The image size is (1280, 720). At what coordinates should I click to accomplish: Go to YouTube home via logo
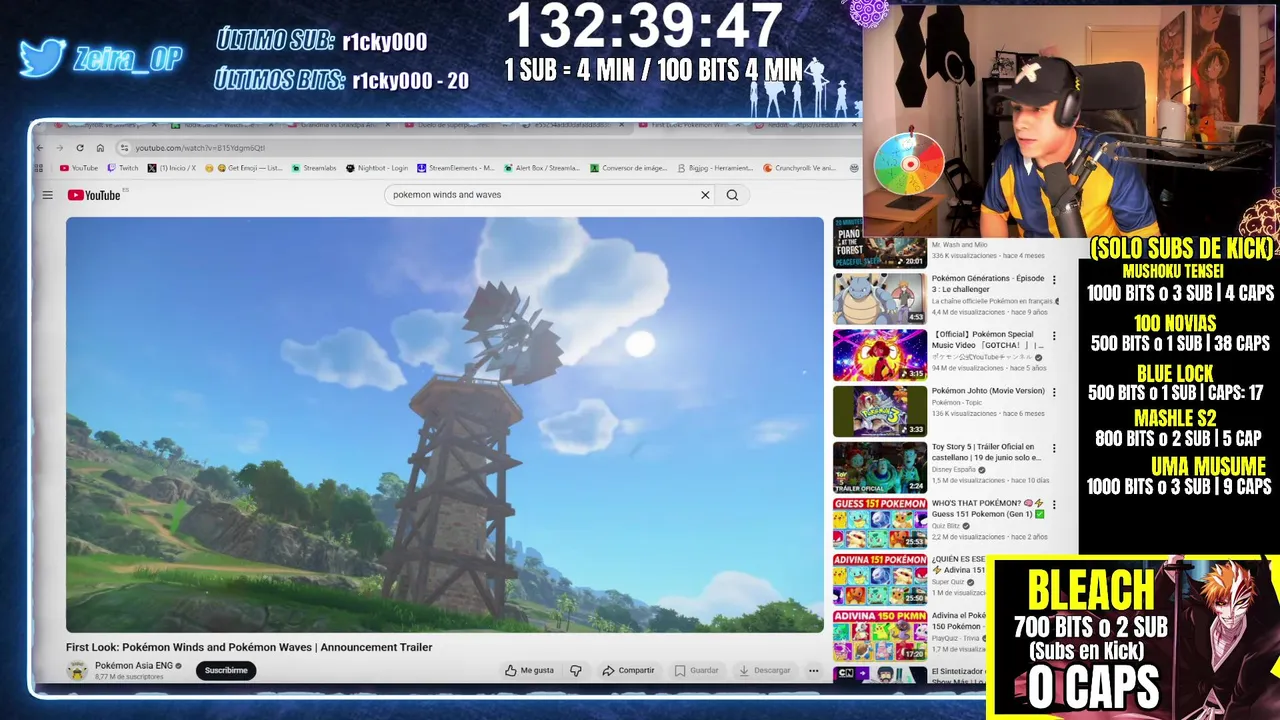tap(94, 195)
